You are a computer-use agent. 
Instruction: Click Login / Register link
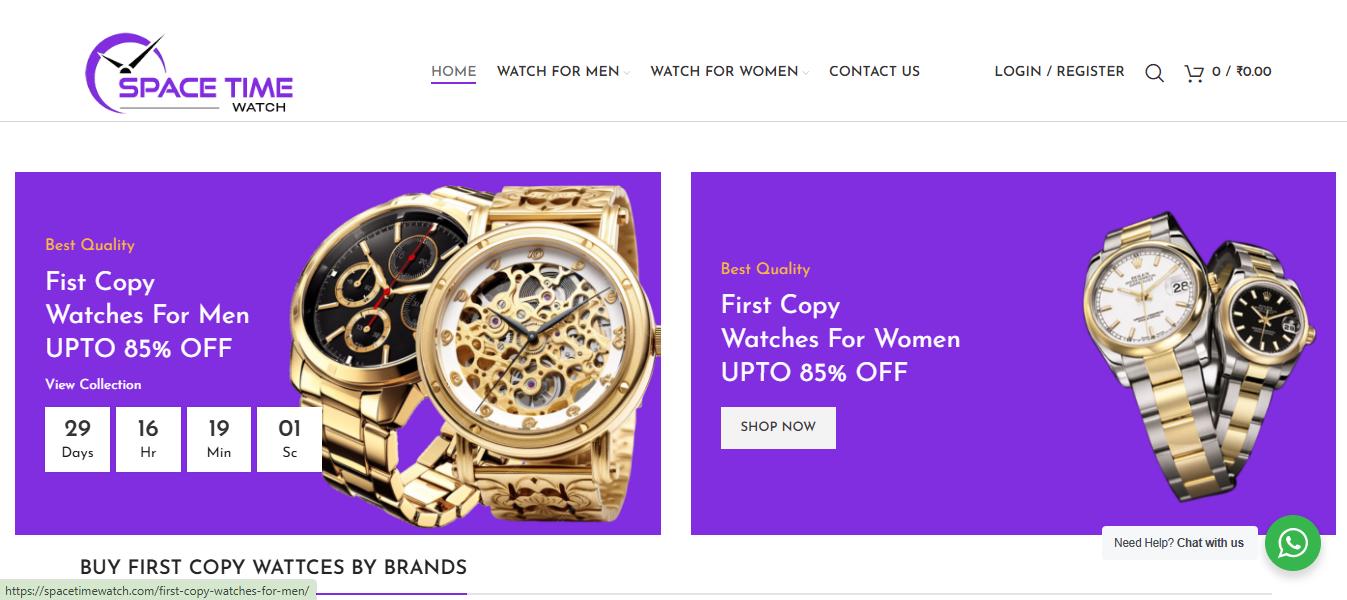tap(1059, 71)
